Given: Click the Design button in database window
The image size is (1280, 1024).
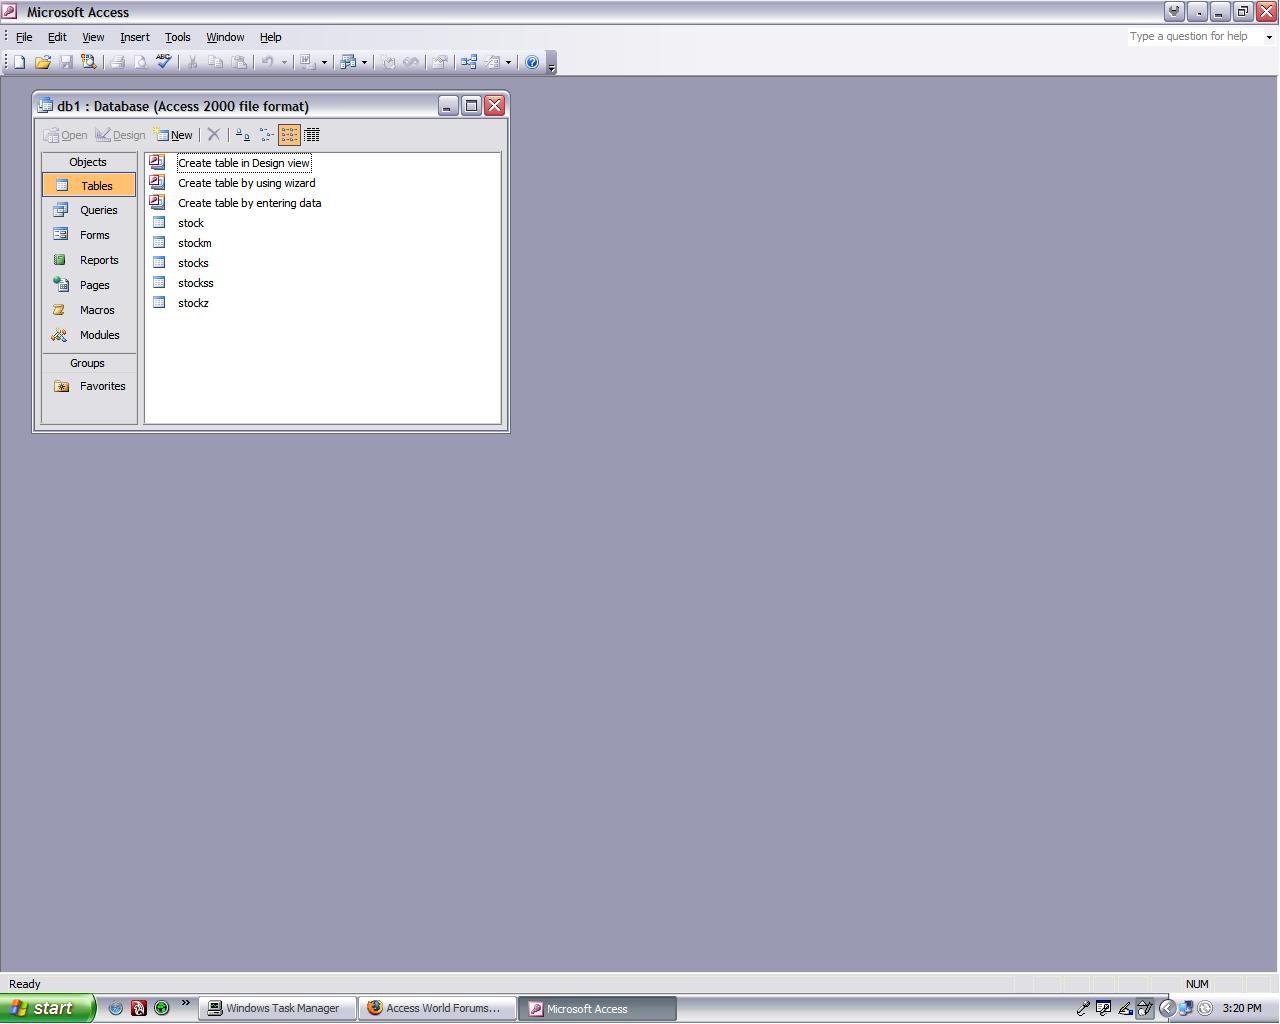Looking at the screenshot, I should pos(121,135).
